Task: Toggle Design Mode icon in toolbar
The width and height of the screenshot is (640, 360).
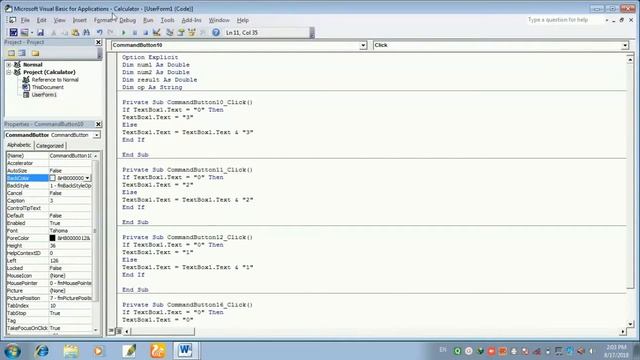Action: [157, 32]
